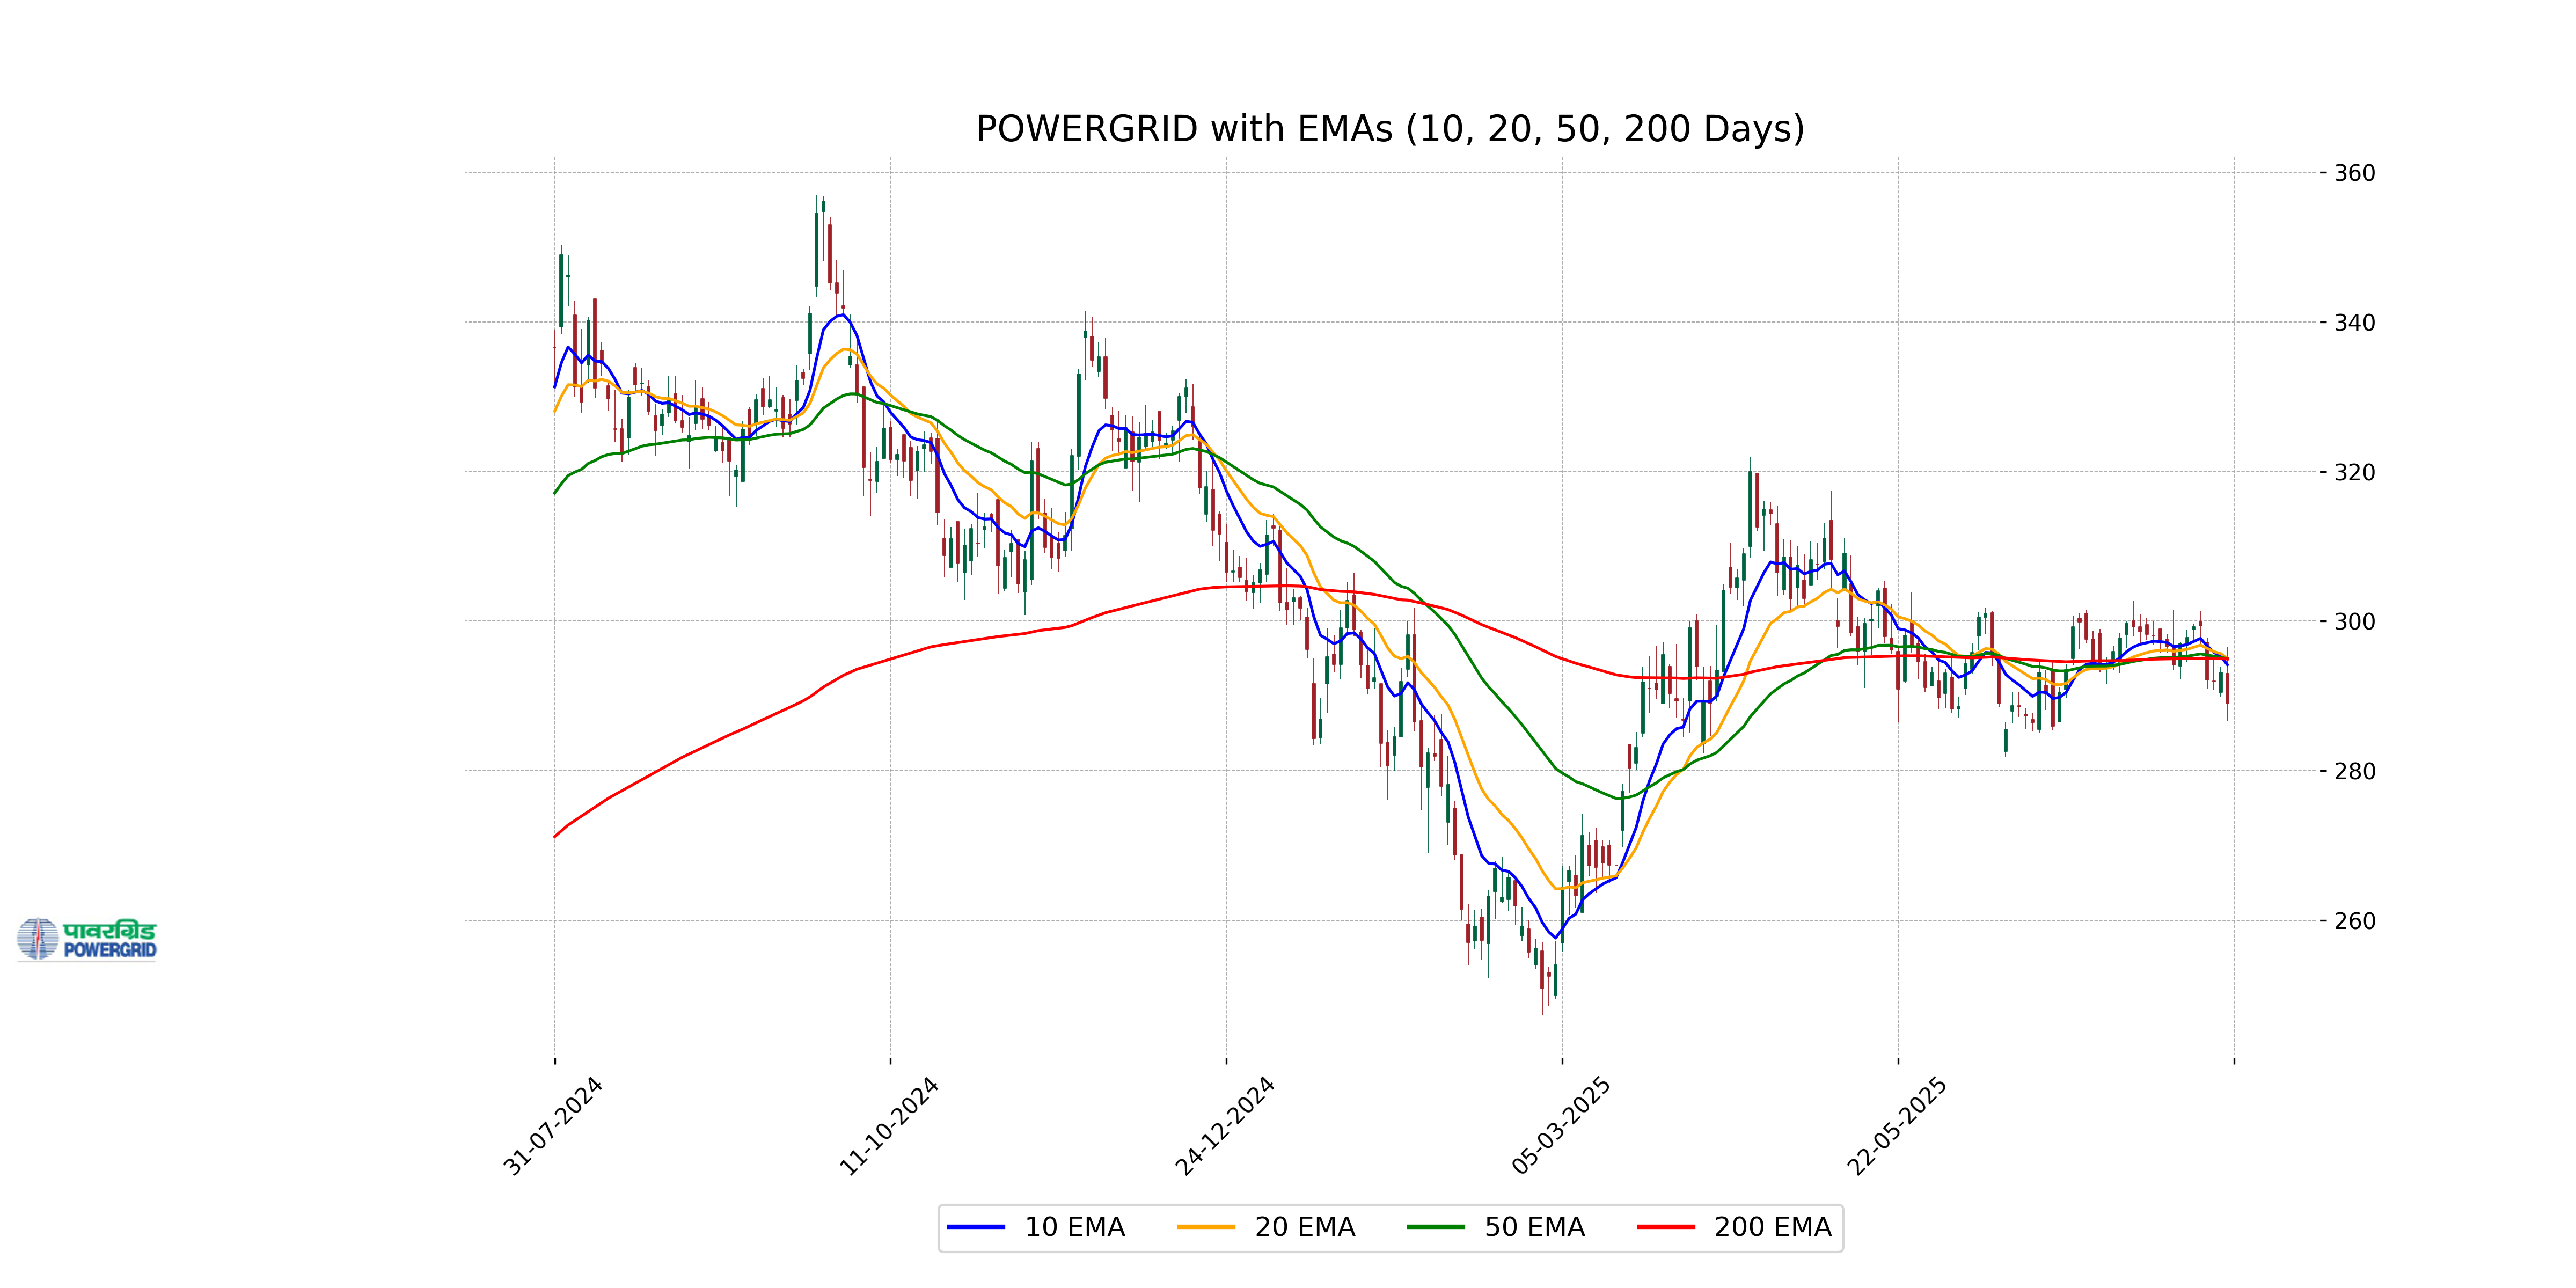Click the 340 y-axis price label
Screen dimensions: 2576x1288
pyautogui.click(x=2355, y=322)
